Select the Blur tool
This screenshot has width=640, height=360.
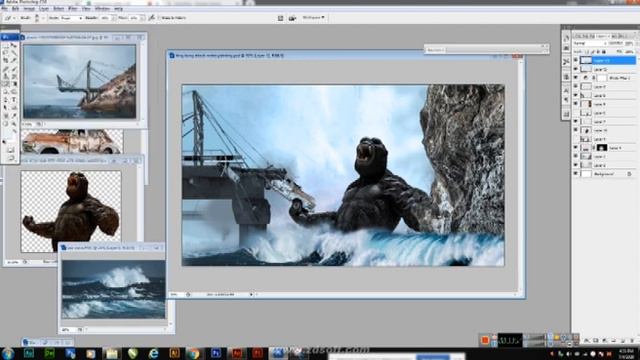point(5,92)
